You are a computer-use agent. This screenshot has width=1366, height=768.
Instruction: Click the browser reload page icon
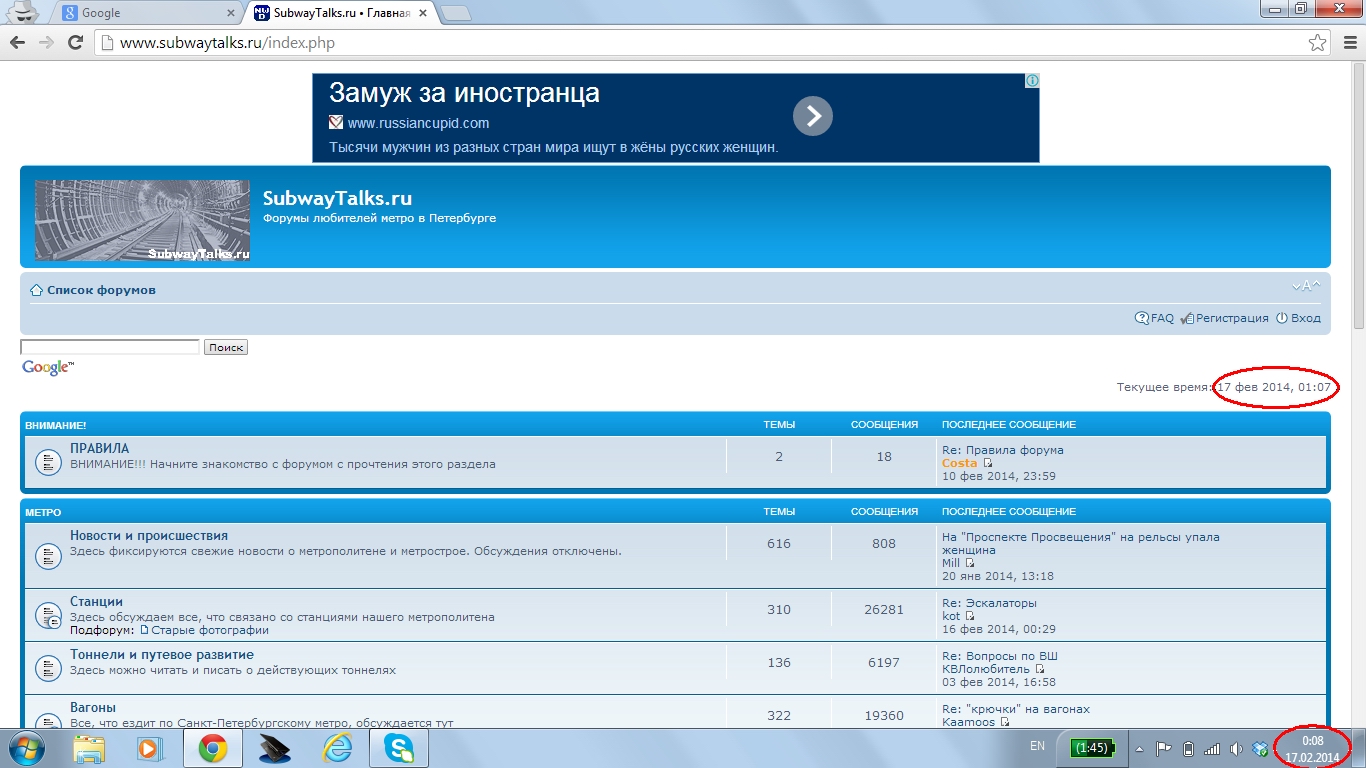(75, 43)
